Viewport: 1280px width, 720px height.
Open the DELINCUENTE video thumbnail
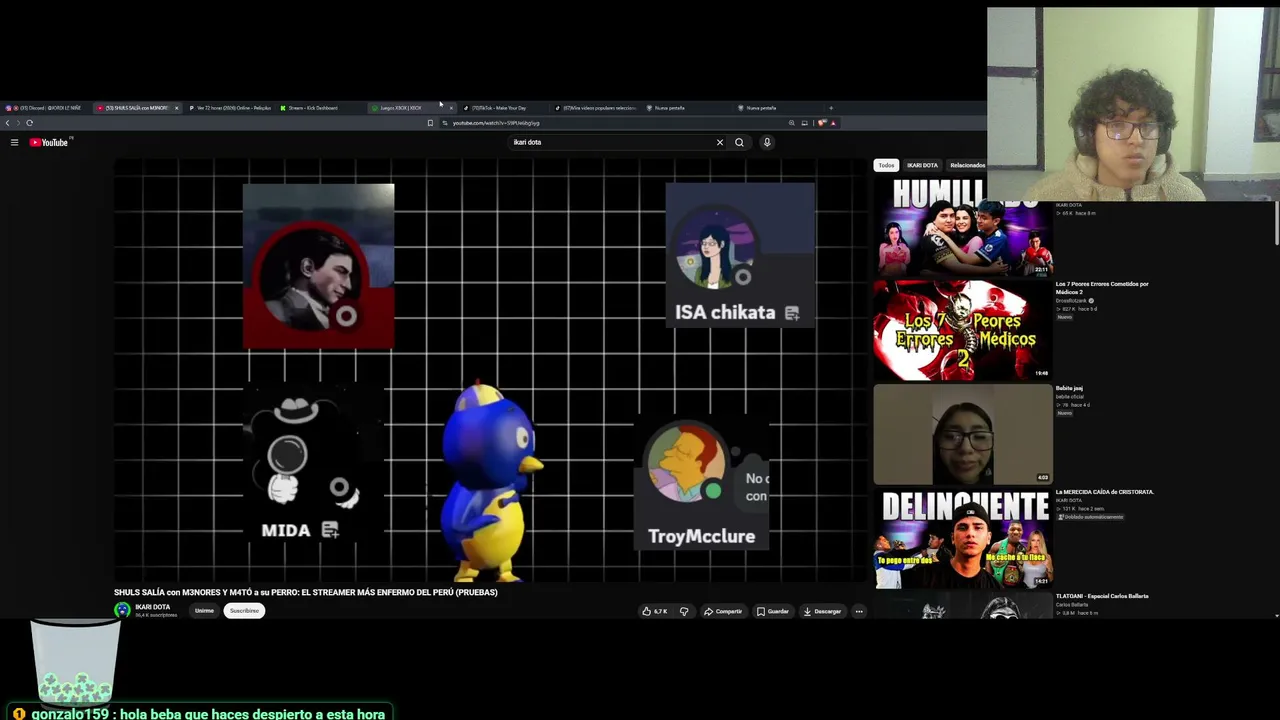[963, 539]
